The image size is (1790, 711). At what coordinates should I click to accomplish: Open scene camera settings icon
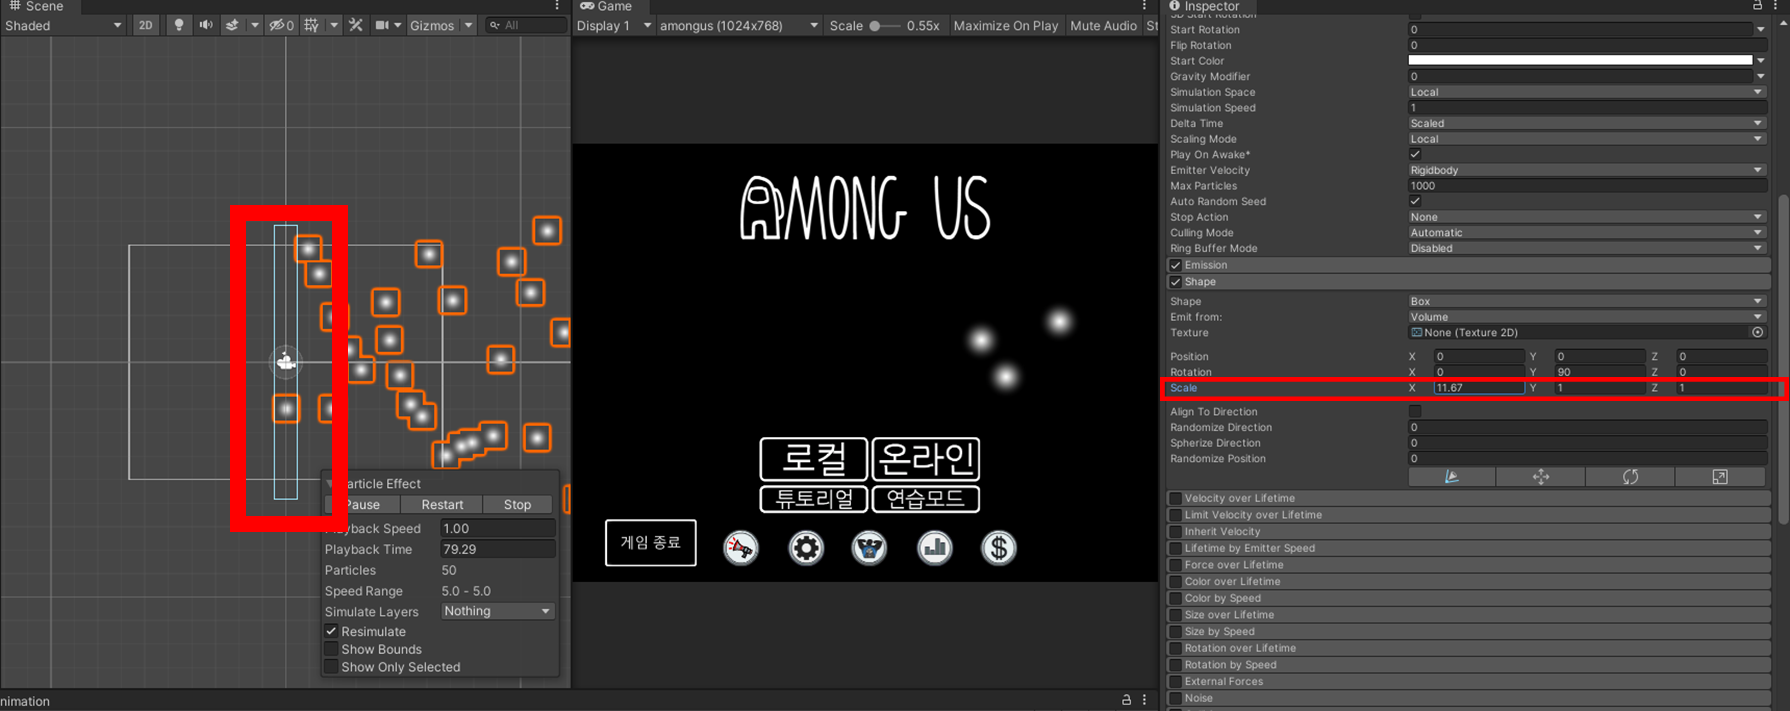382,25
